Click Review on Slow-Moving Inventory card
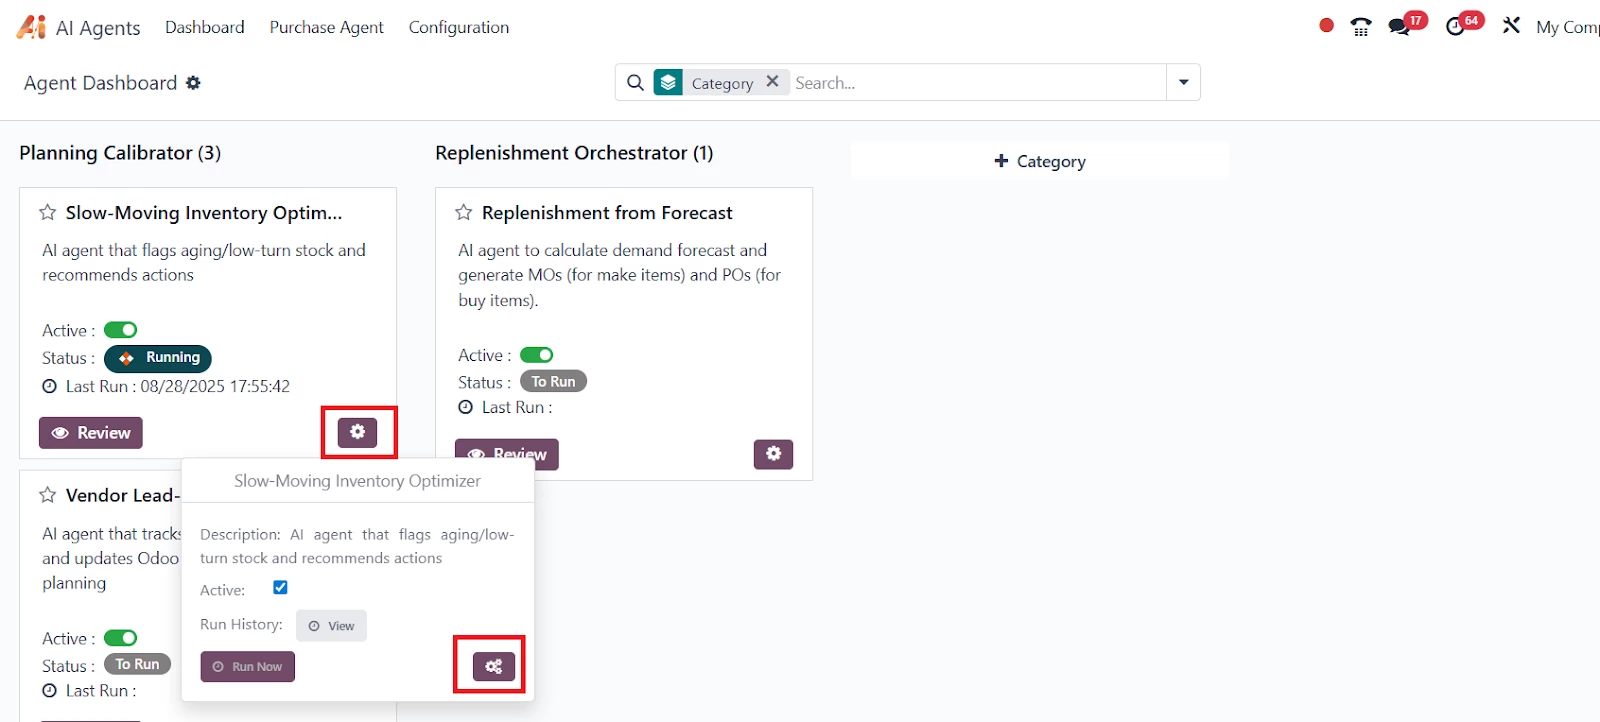Image resolution: width=1600 pixels, height=722 pixels. click(91, 433)
